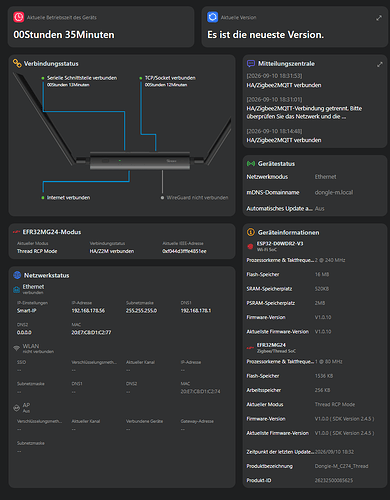Click EFR32MG24 Flash-Speicher value '1536 KB'
The height and width of the screenshot is (500, 390).
point(324,376)
